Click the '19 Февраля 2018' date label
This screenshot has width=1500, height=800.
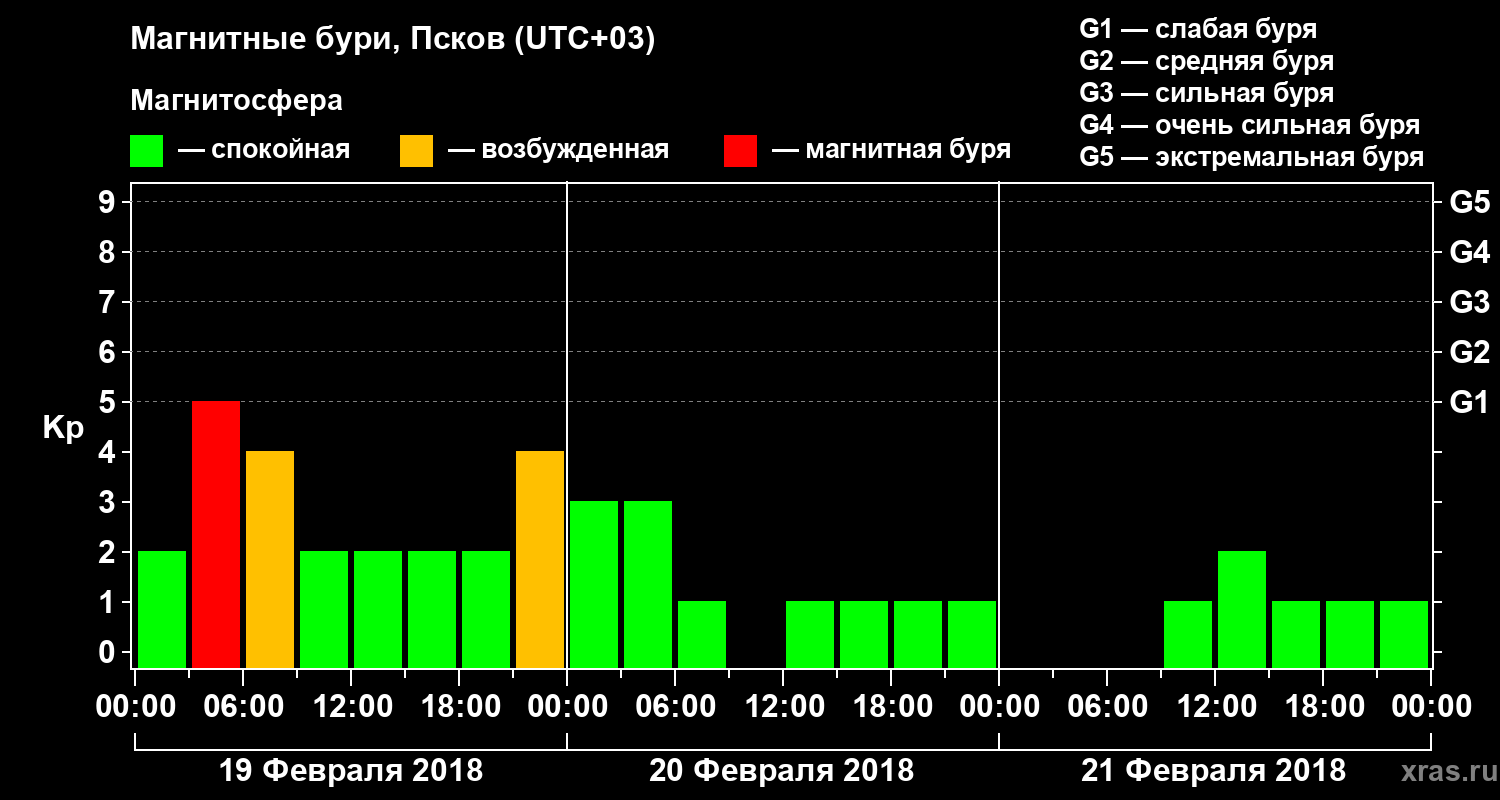tap(350, 771)
